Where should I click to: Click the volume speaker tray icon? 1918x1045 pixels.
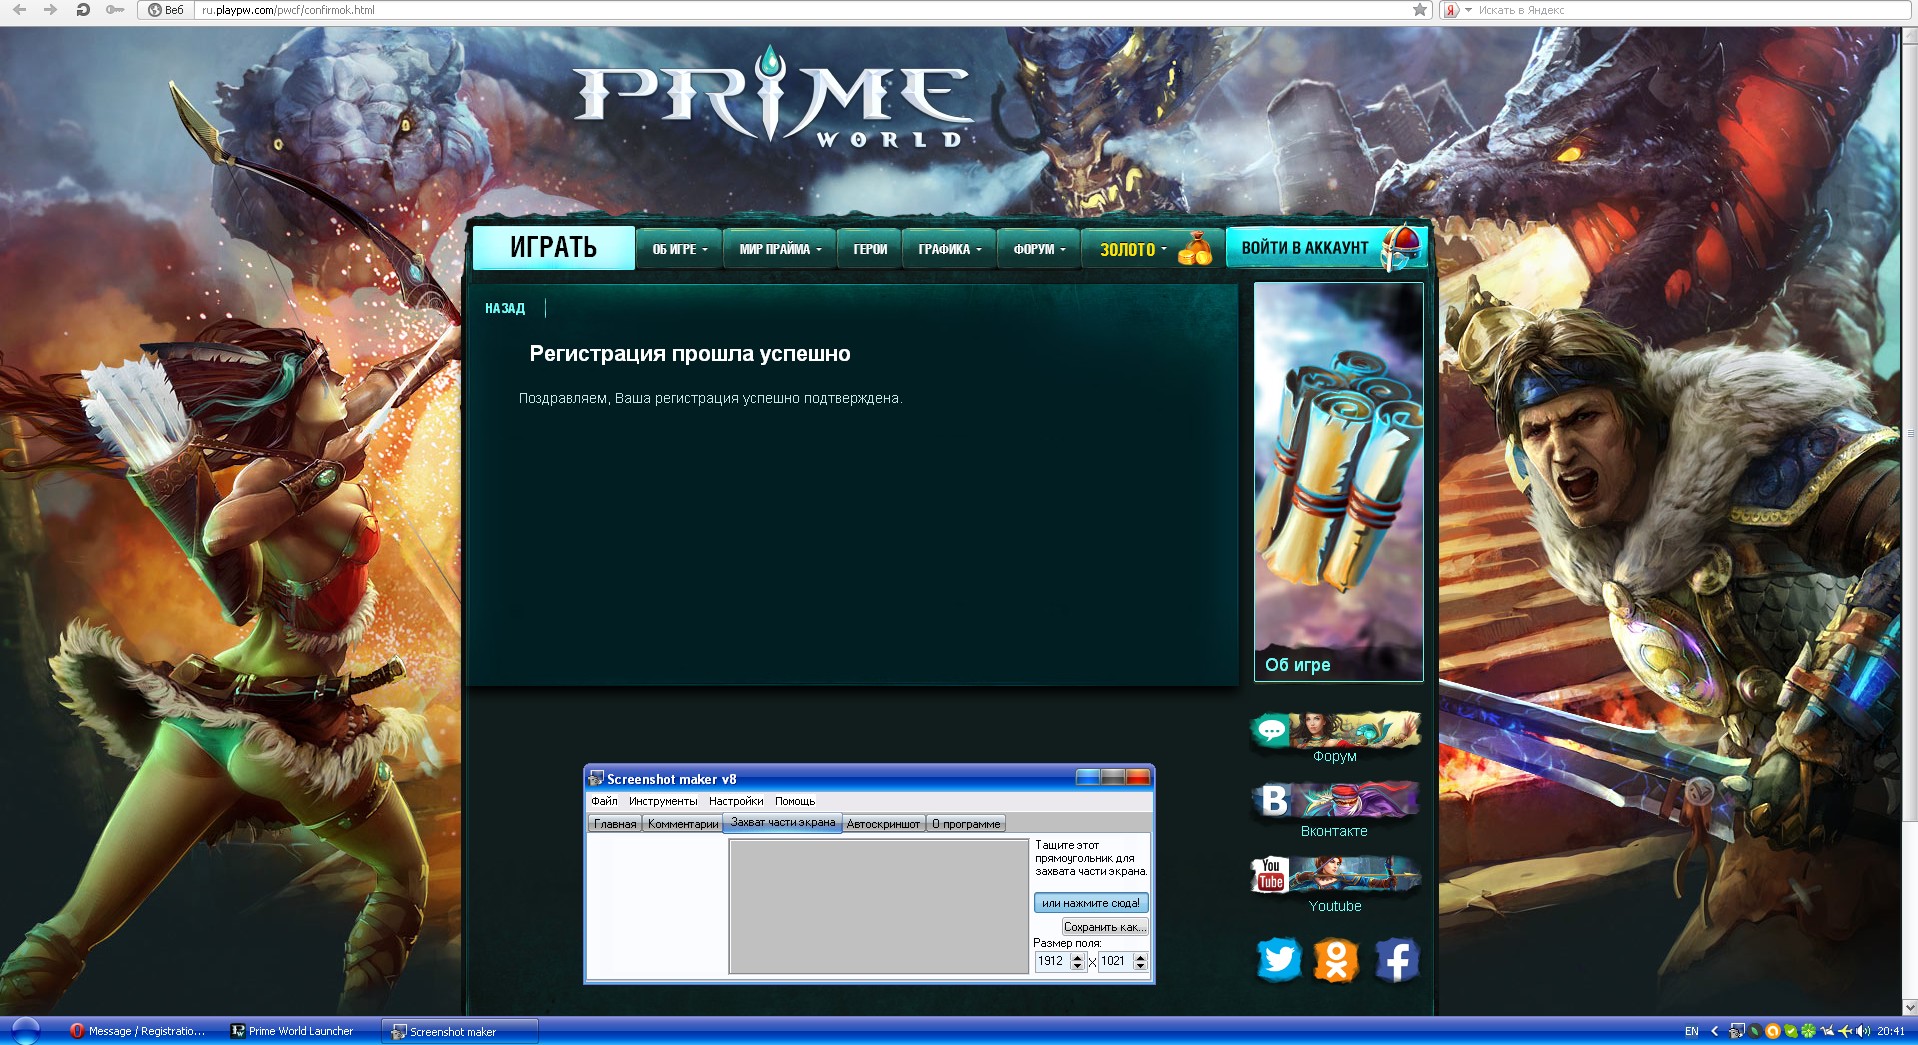pyautogui.click(x=1863, y=1031)
